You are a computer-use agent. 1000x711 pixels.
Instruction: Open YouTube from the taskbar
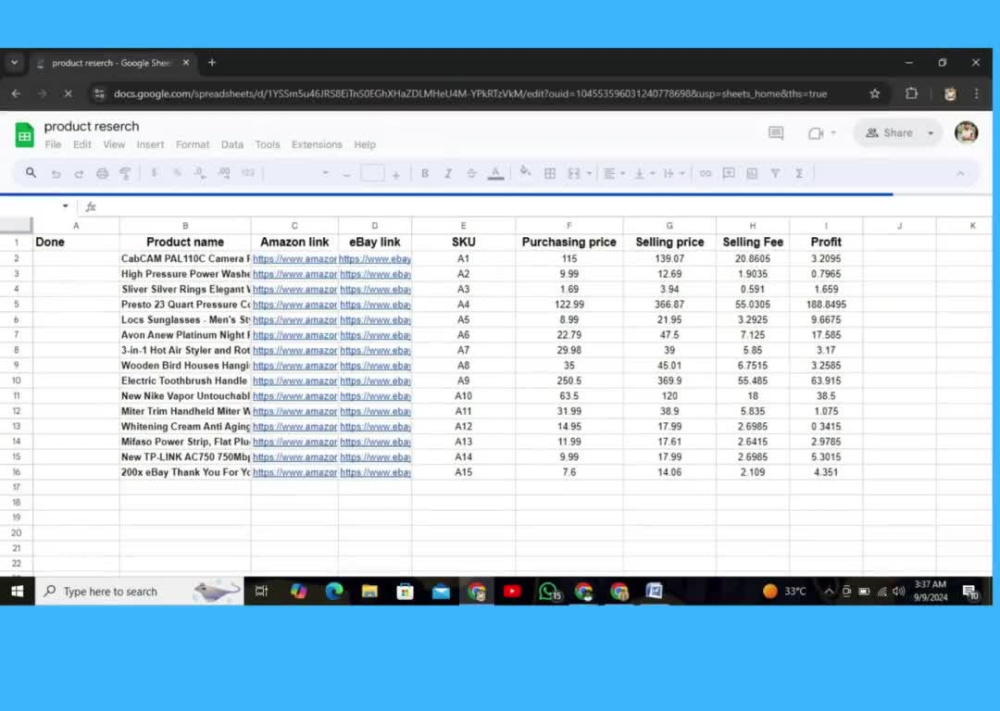[511, 591]
